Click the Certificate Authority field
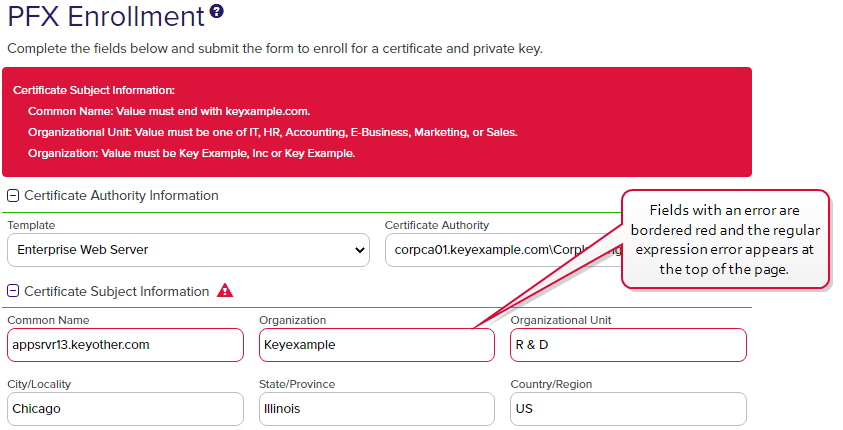843x430 pixels. click(x=503, y=250)
